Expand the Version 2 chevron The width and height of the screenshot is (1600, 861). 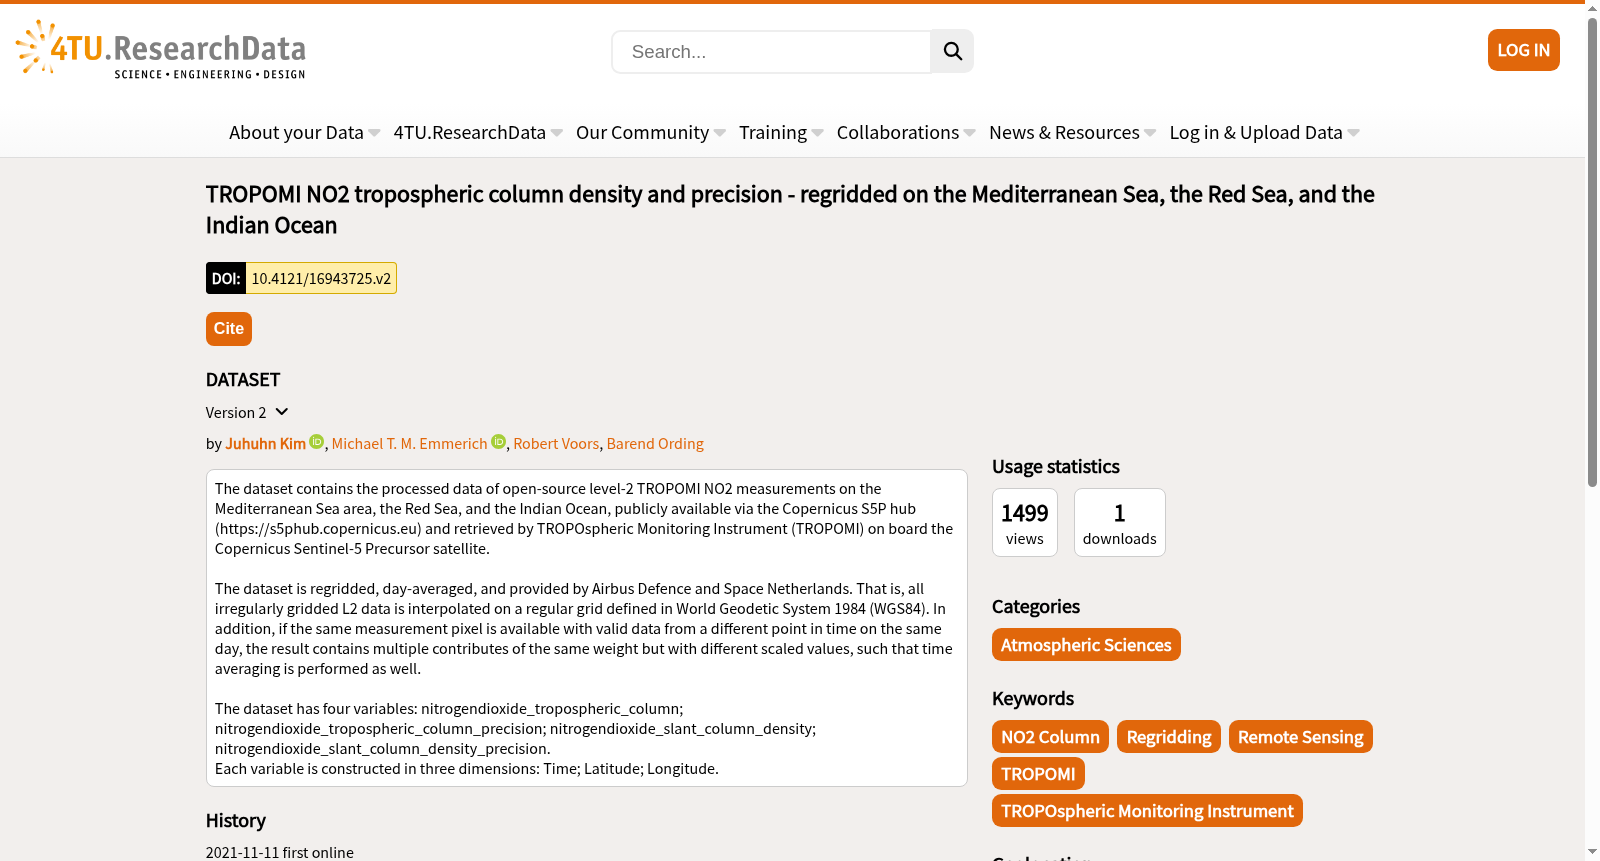(282, 412)
